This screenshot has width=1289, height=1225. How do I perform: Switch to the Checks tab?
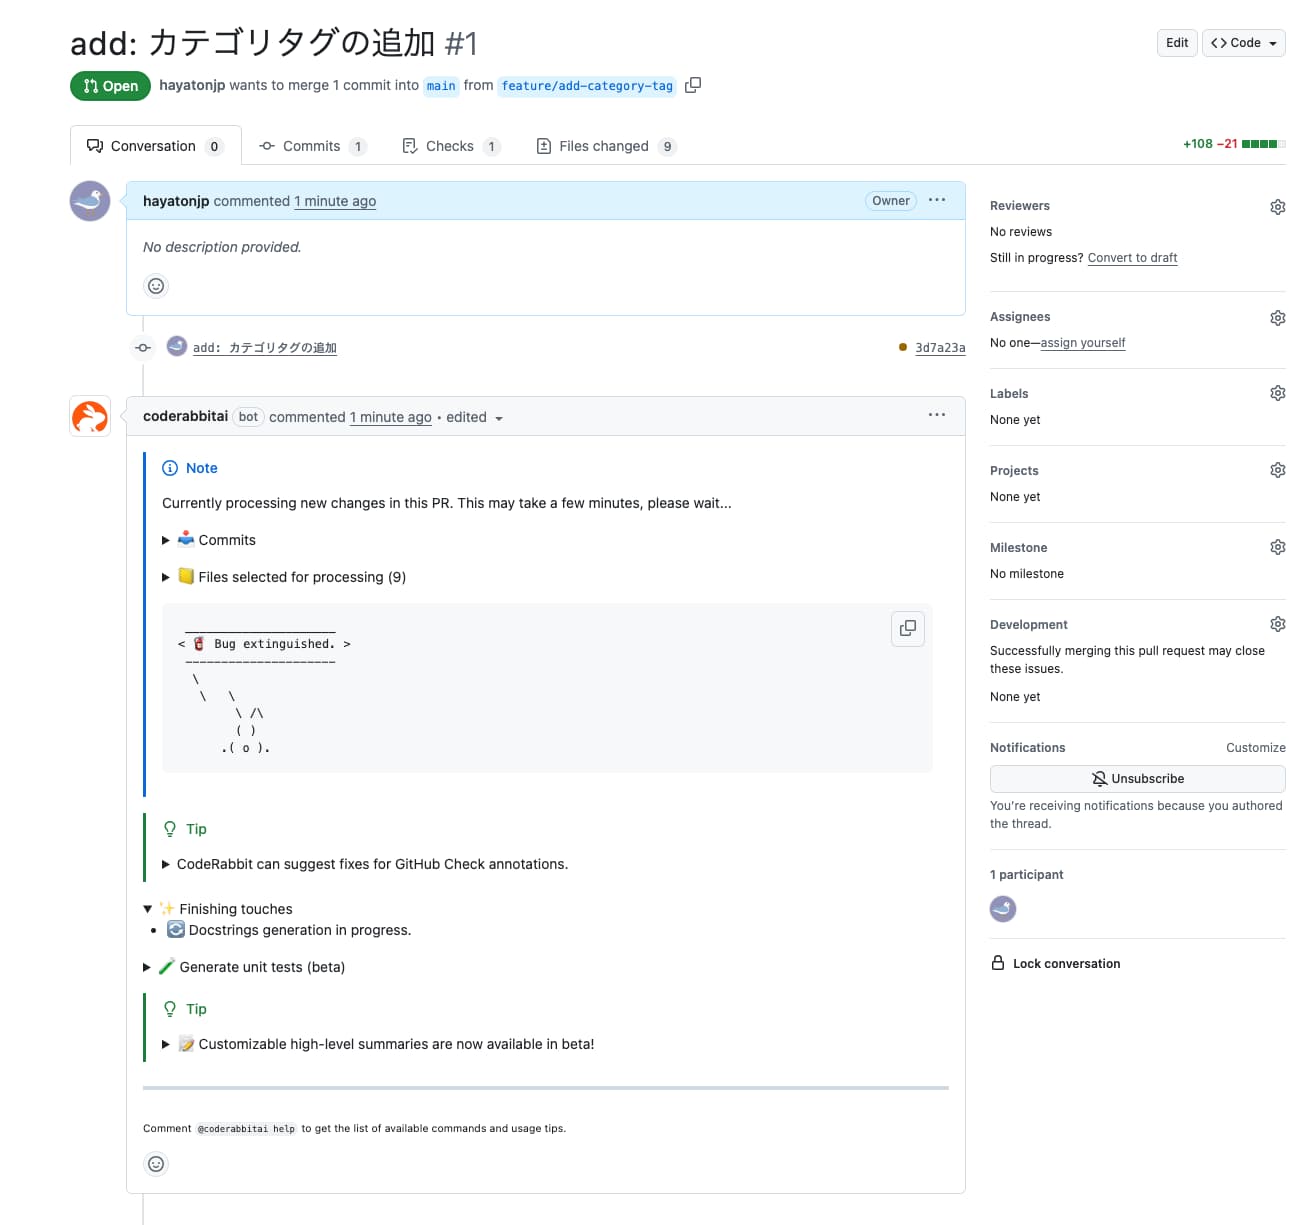point(450,146)
